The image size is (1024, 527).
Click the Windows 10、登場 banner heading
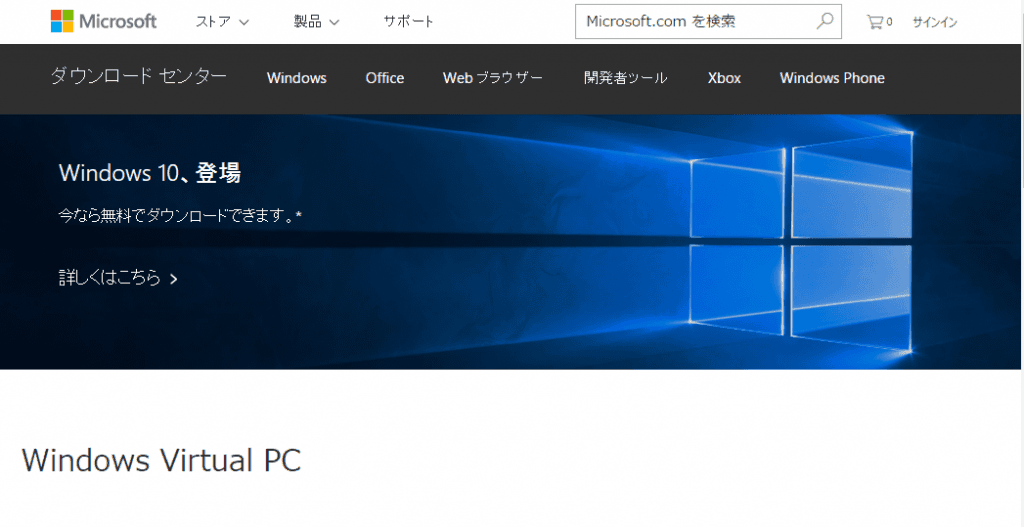click(150, 173)
